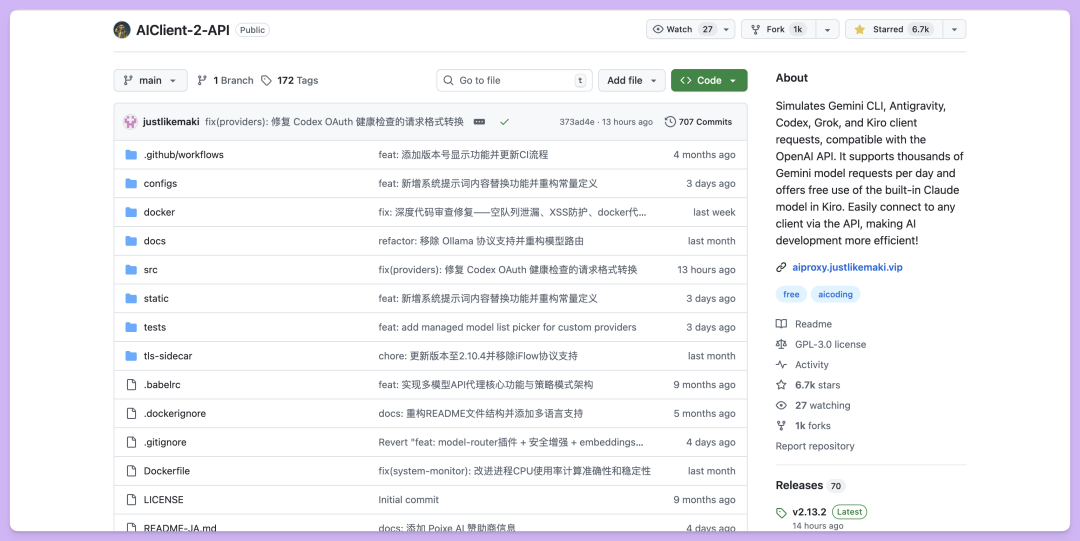The image size is (1080, 541).
Task: Toggle the Watch repository button
Action: click(x=682, y=30)
